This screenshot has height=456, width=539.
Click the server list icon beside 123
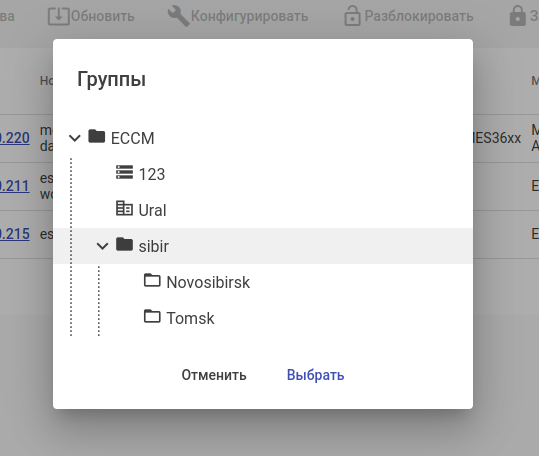click(x=124, y=172)
